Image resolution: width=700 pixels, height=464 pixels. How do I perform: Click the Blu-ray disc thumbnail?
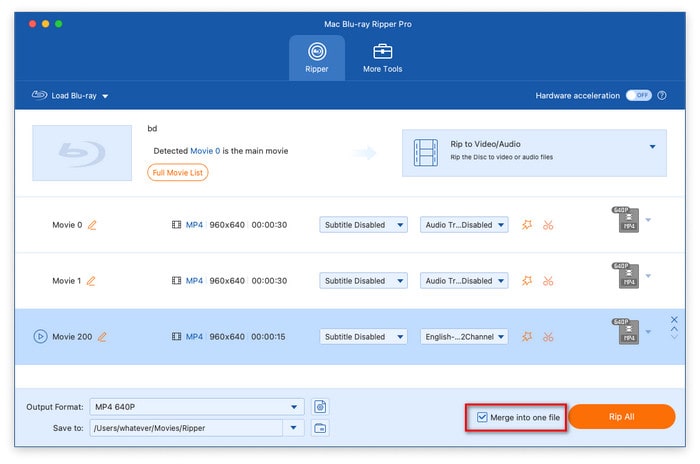[82, 152]
